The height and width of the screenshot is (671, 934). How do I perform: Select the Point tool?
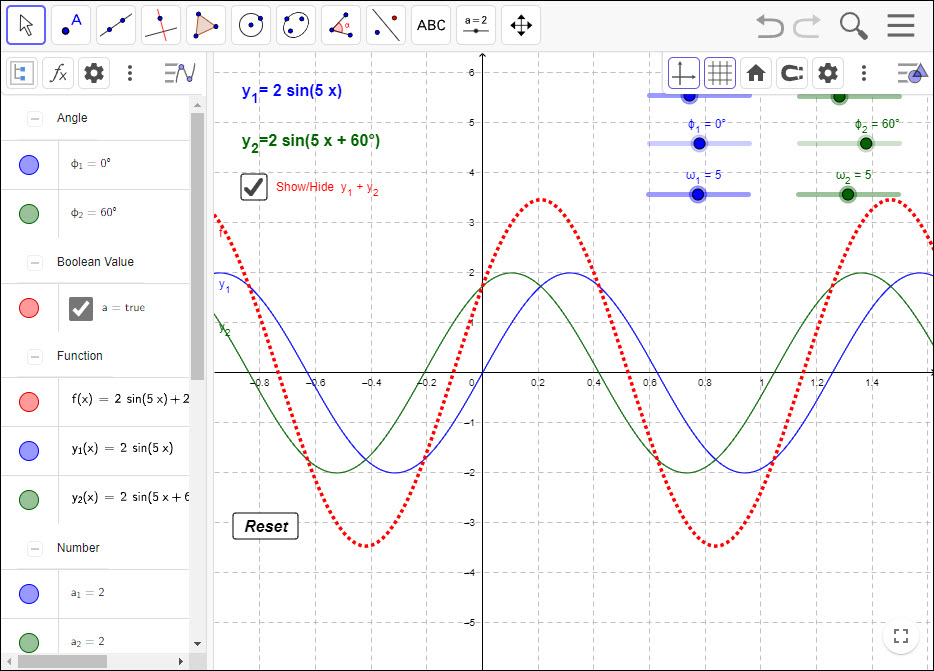point(70,24)
